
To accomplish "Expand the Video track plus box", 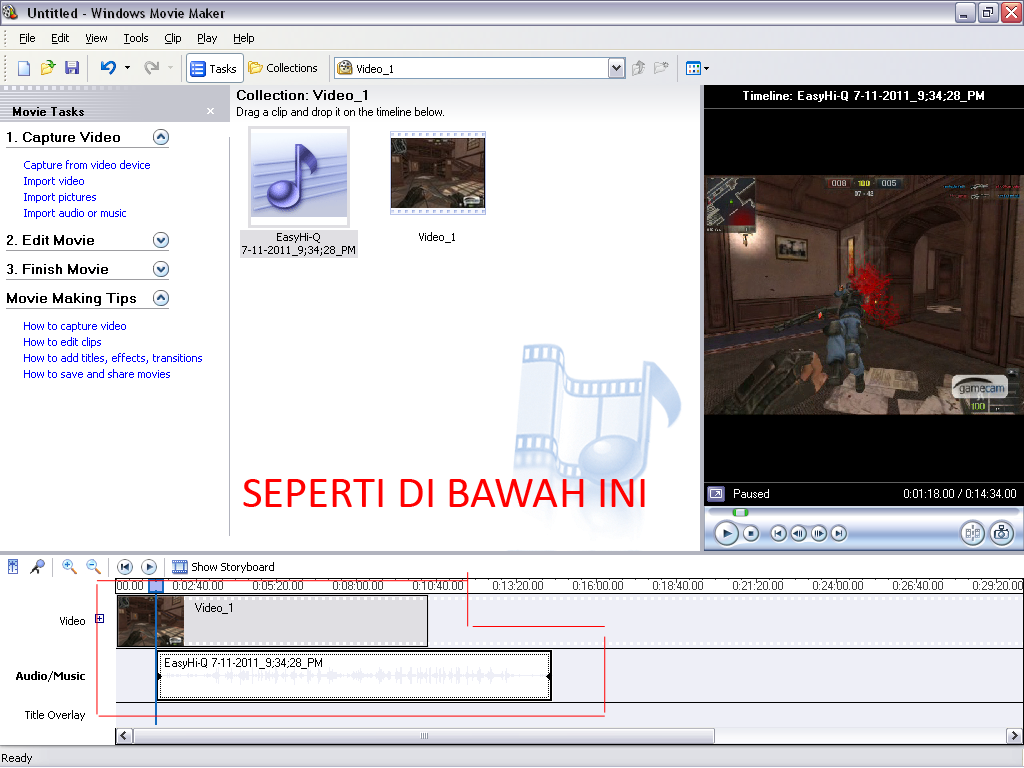I will (x=99, y=618).
